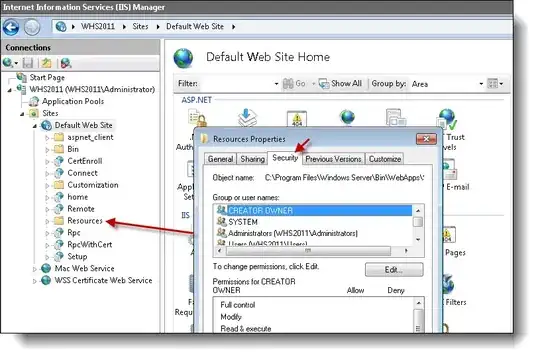Click the Edit... permissions button
This screenshot has height=360, width=540.
tap(394, 270)
